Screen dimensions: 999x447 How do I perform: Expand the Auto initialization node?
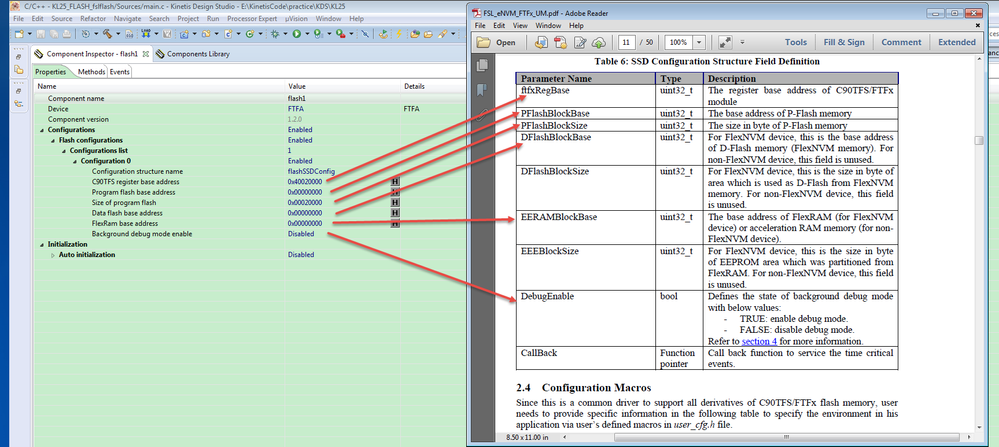coord(52,255)
